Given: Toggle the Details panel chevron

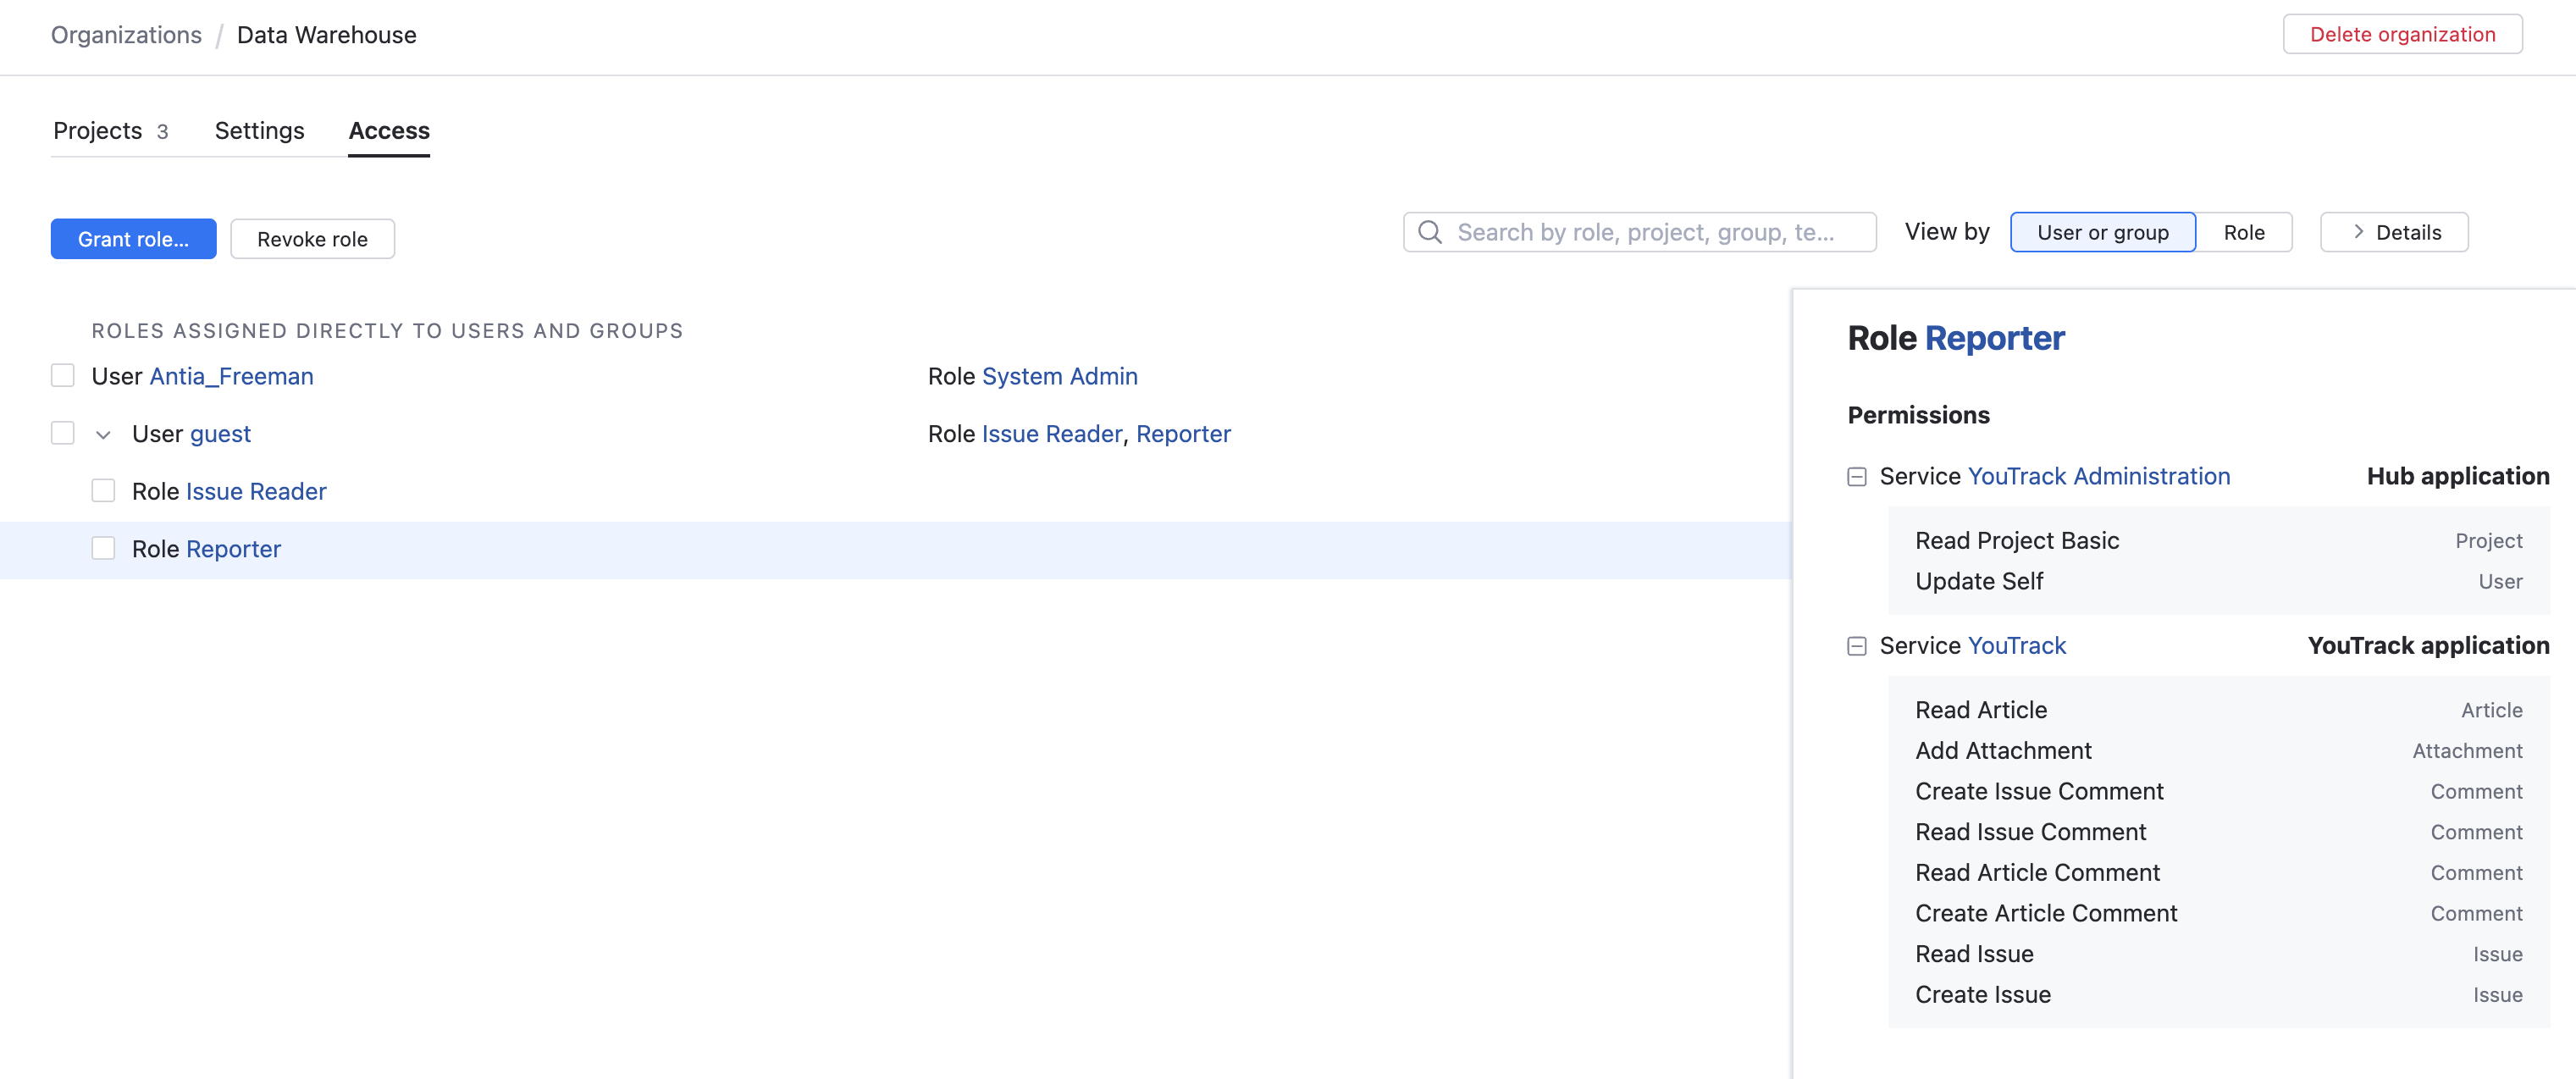Looking at the screenshot, I should click(2359, 232).
